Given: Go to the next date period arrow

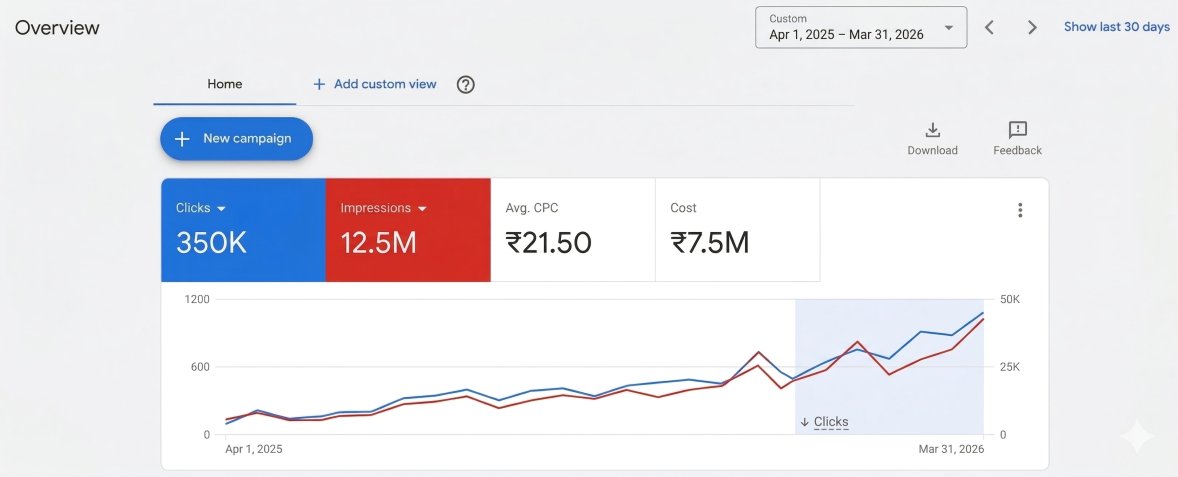Looking at the screenshot, I should 1032,28.
